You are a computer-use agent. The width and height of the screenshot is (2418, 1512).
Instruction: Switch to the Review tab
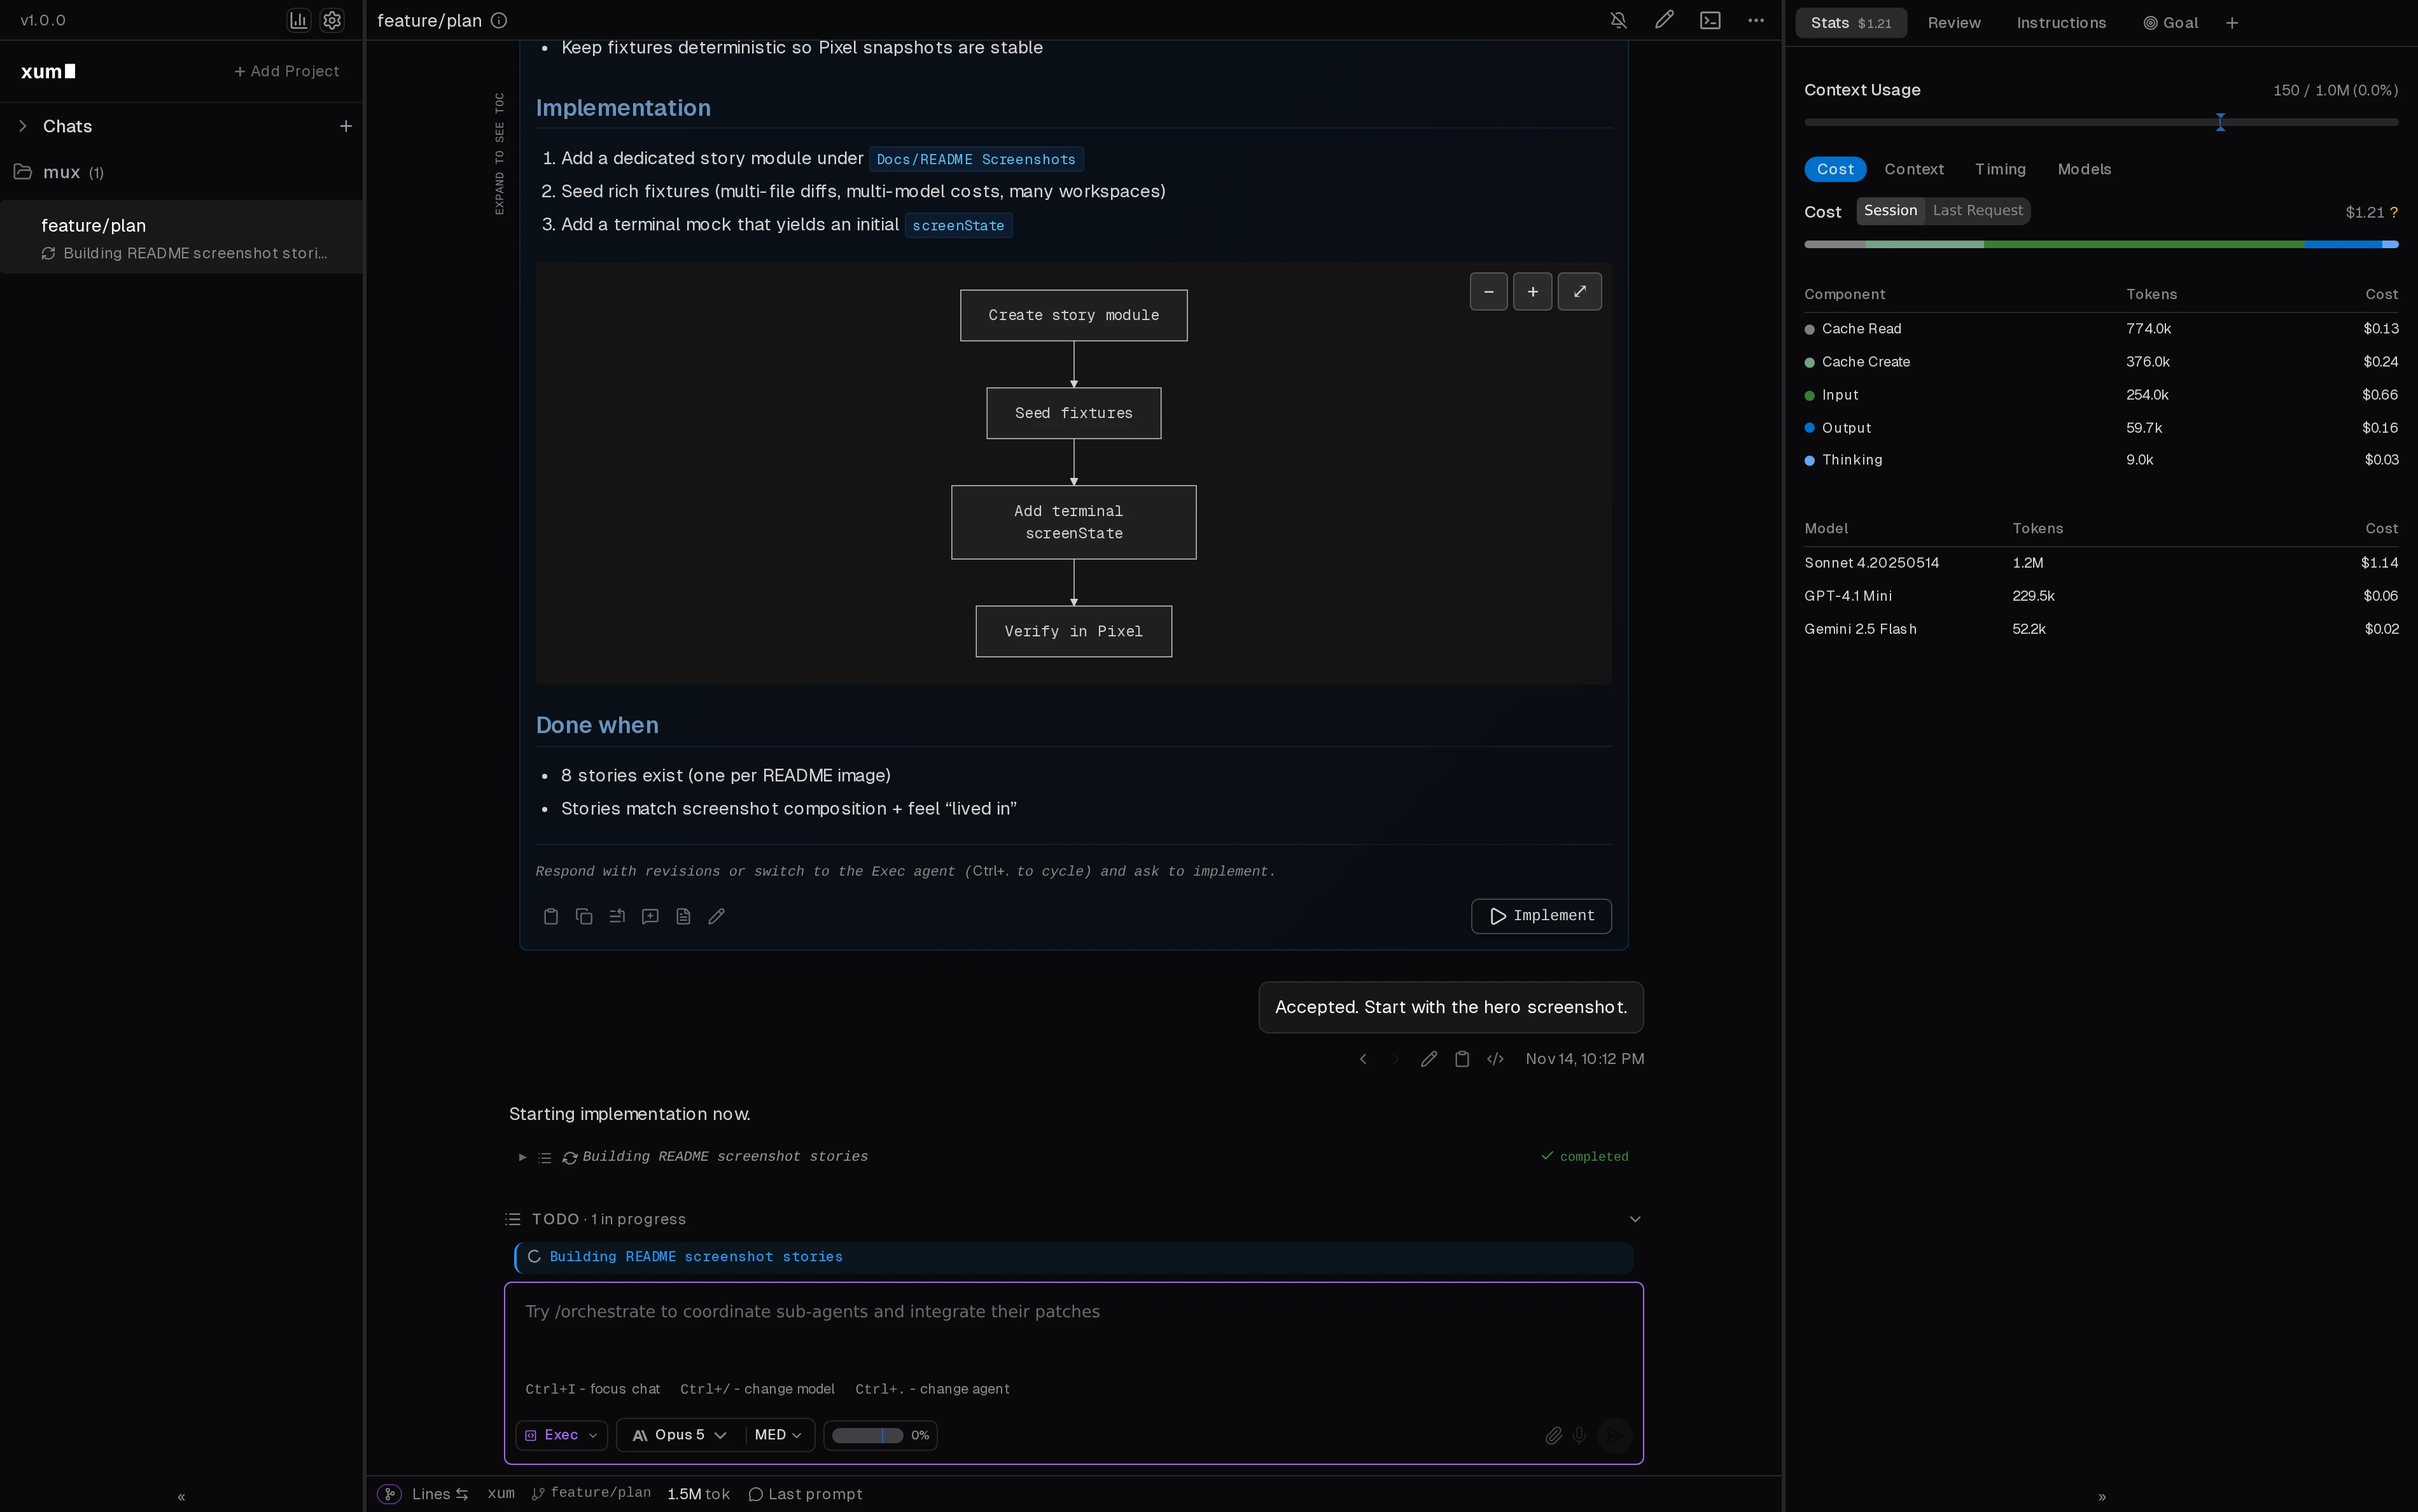pyautogui.click(x=1954, y=23)
